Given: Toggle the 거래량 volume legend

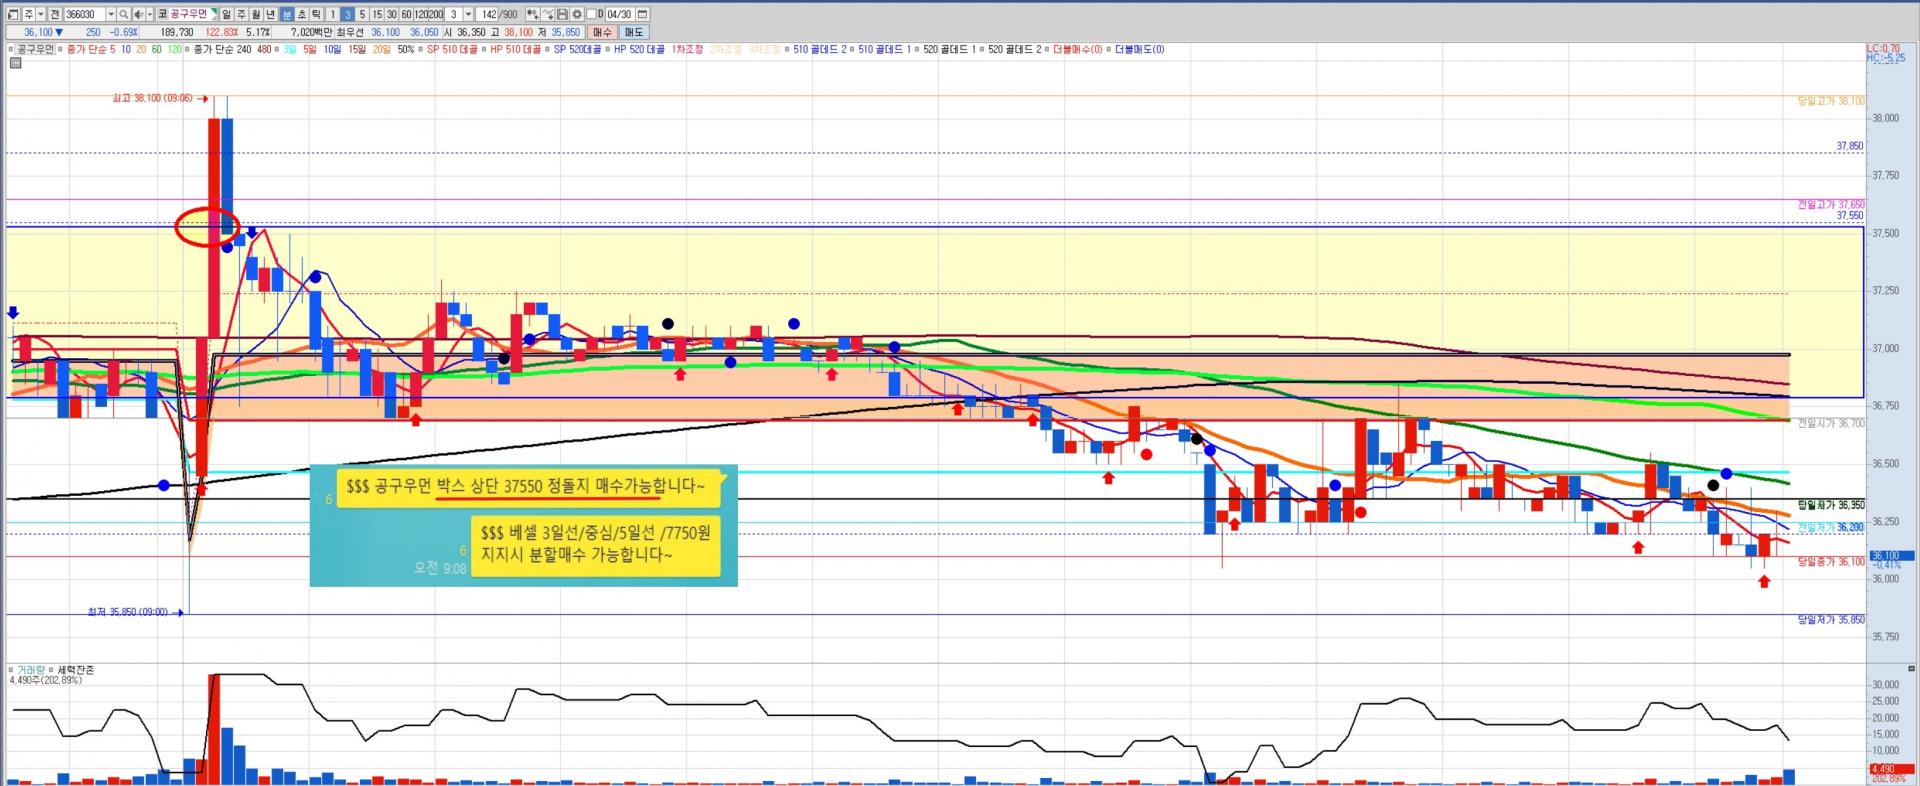Looking at the screenshot, I should coord(26,670).
